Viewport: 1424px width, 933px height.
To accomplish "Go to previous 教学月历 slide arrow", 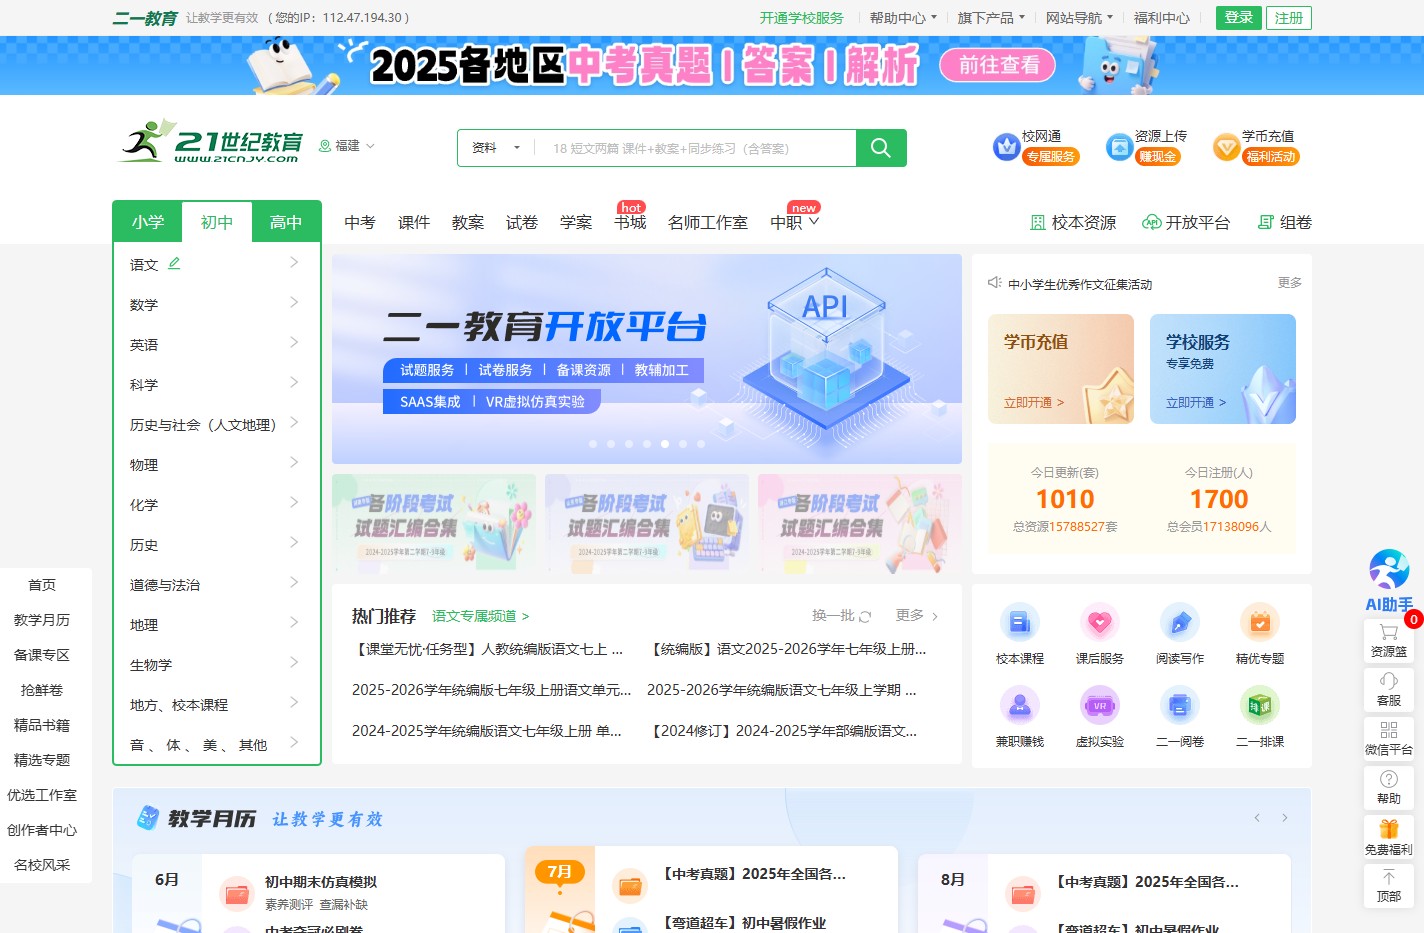I will click(x=1257, y=818).
